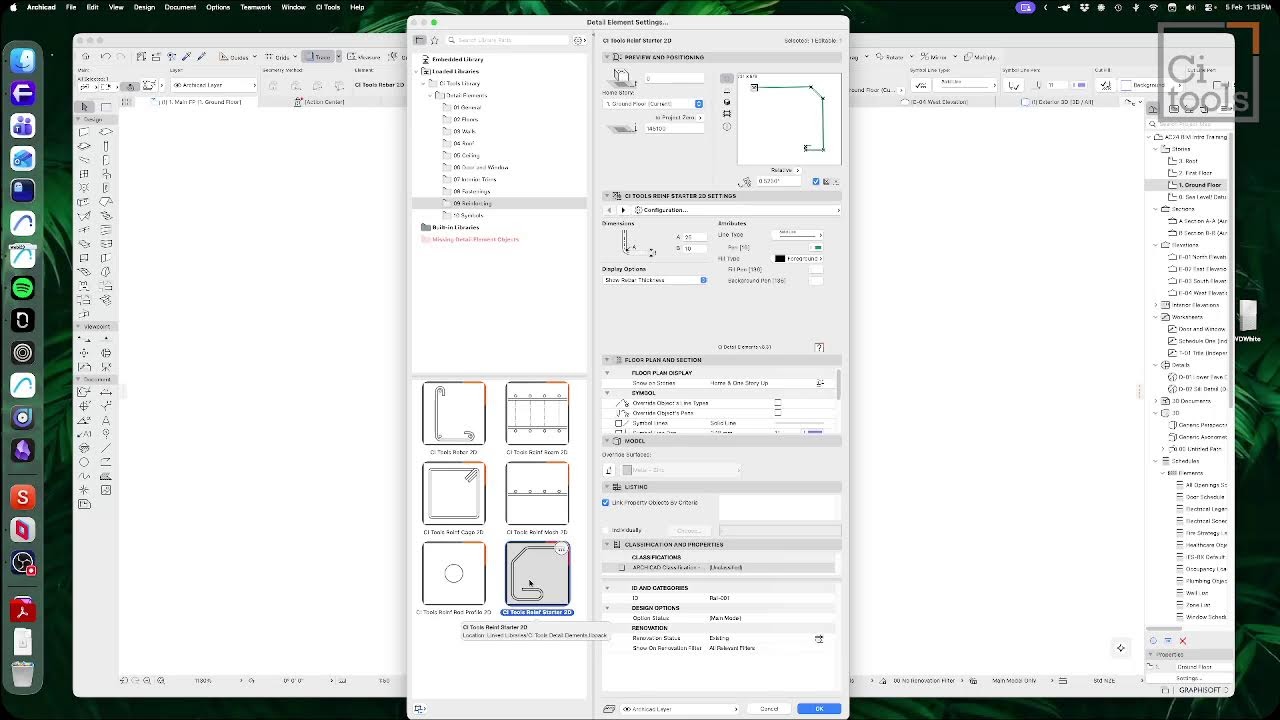Screen dimensions: 1280x720
Task: Collapse the Loaded Libraries tree node
Action: click(x=418, y=71)
